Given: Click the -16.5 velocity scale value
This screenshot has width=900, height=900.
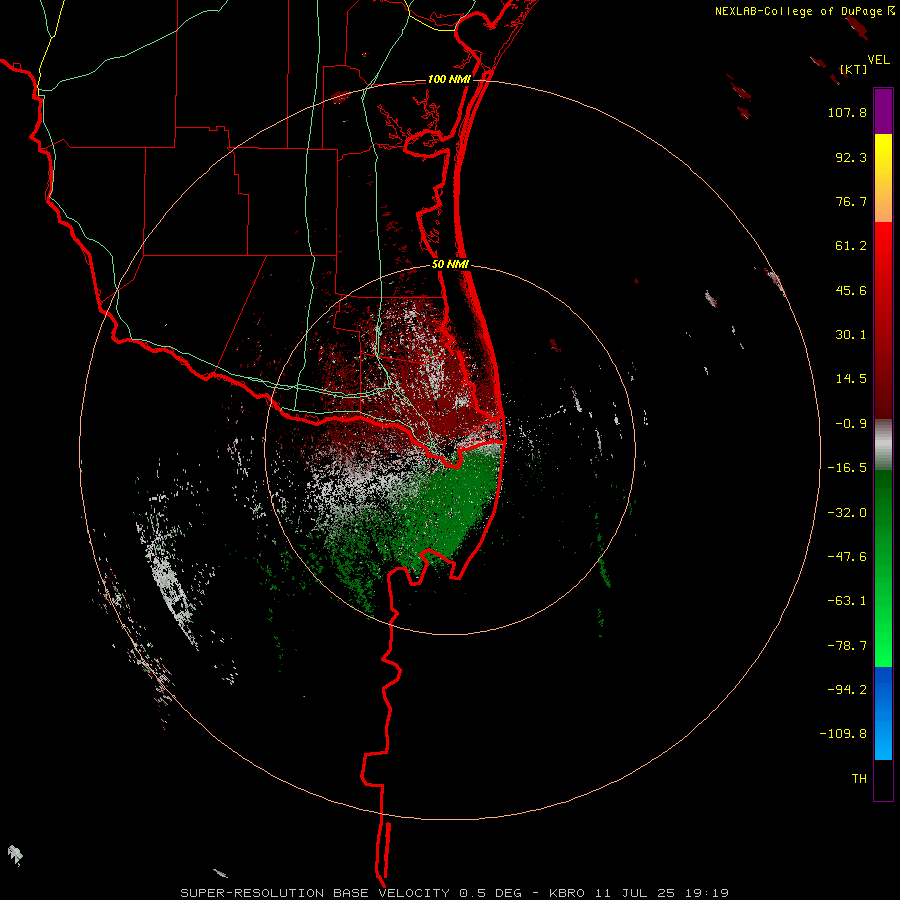Looking at the screenshot, I should point(847,468).
